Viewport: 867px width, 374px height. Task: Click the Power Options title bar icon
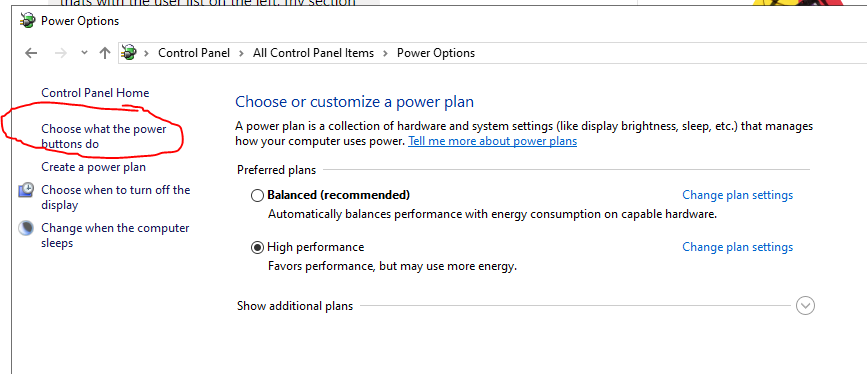27,21
